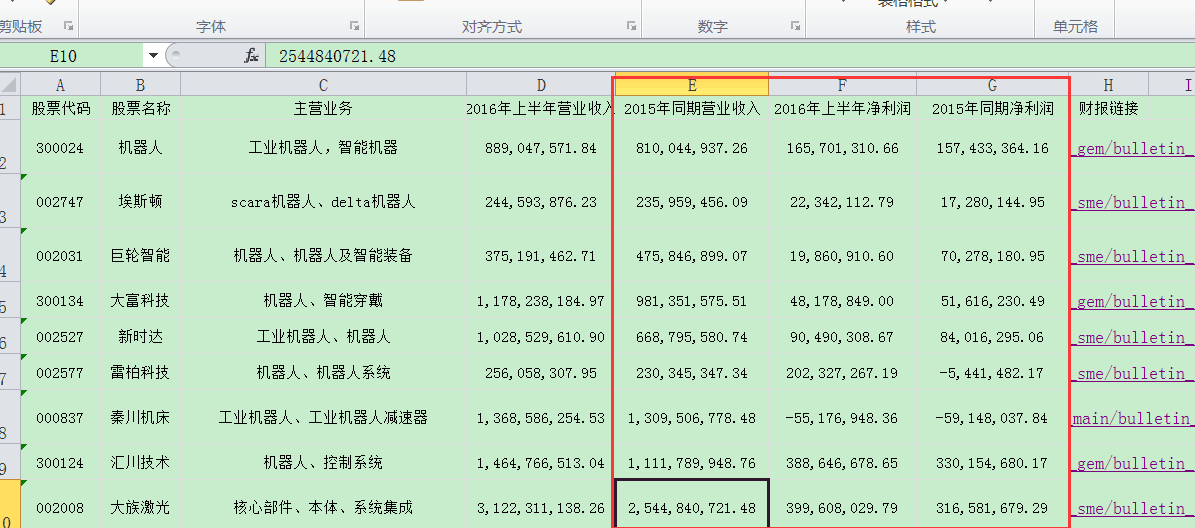Select cell with stock code 002747
1195x528 pixels.
60,202
